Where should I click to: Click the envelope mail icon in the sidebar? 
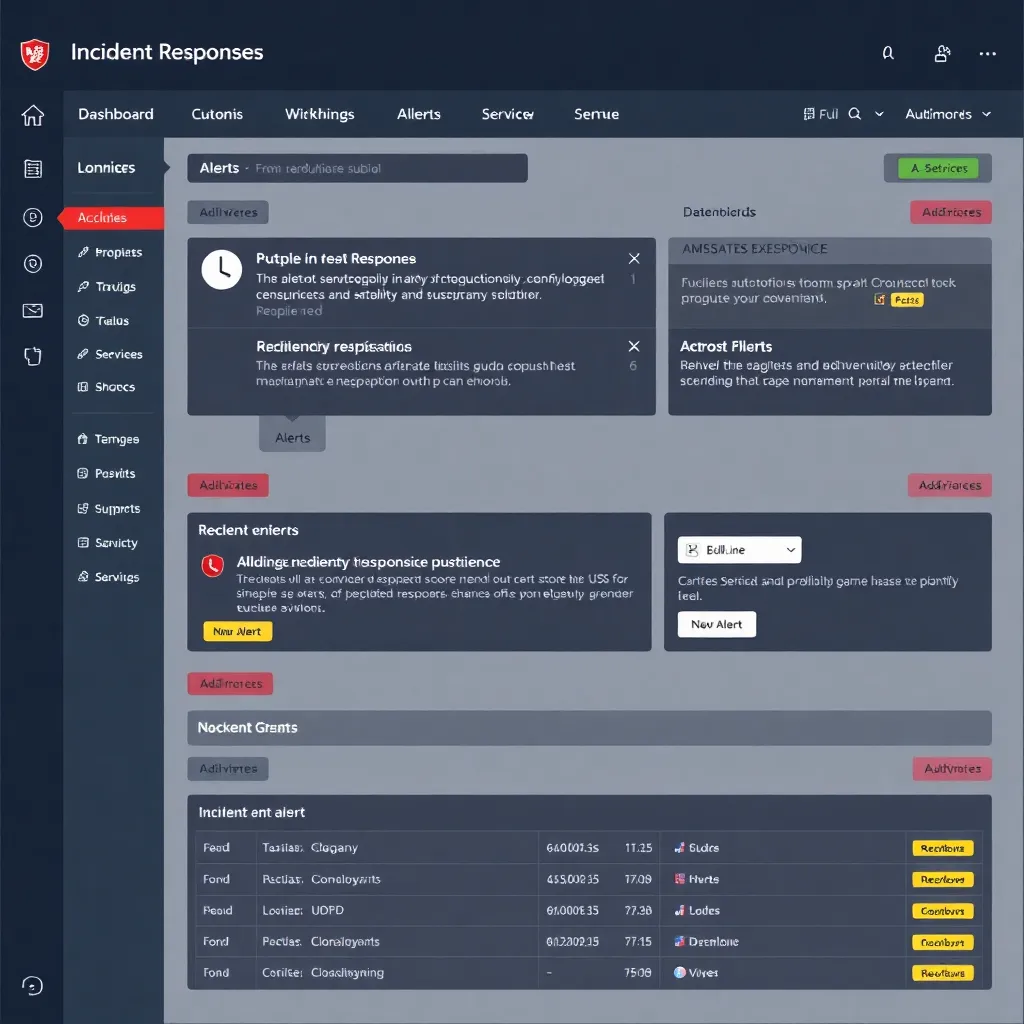point(32,310)
